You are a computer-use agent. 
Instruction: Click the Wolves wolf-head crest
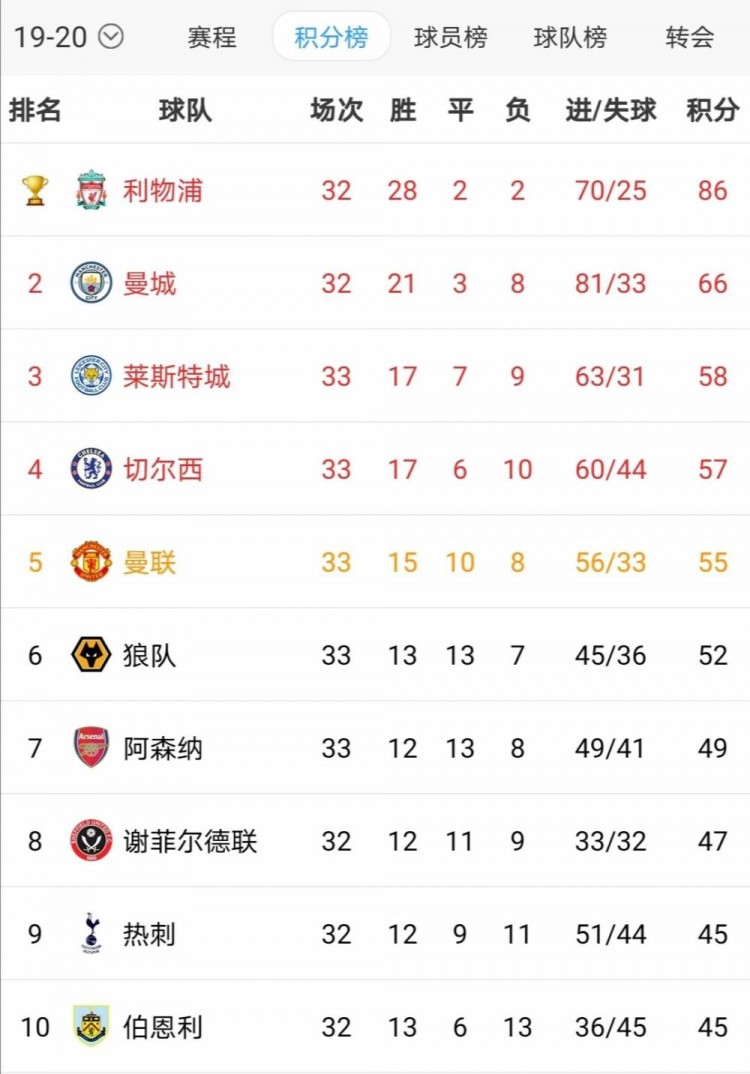pyautogui.click(x=91, y=654)
